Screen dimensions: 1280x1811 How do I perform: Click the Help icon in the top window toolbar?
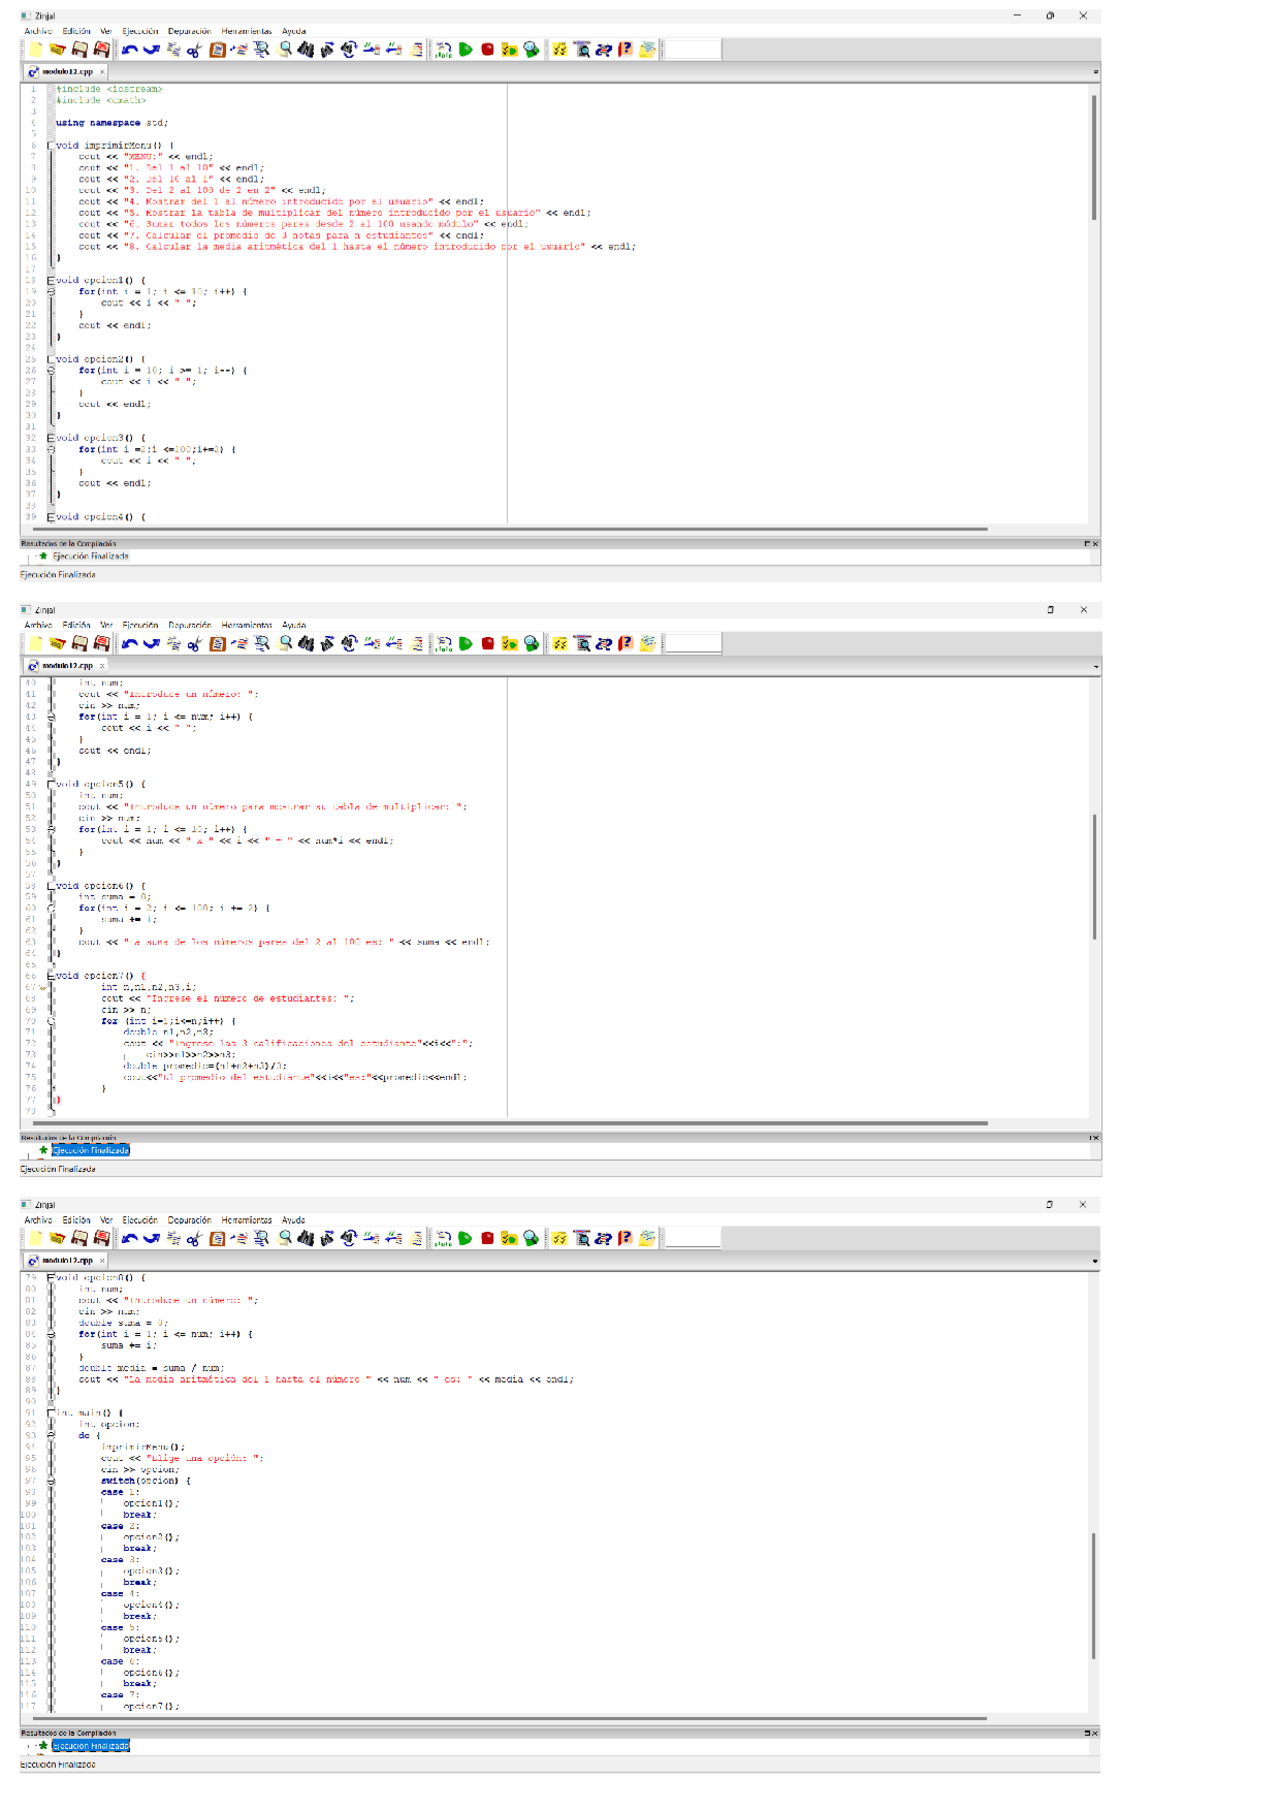click(625, 49)
